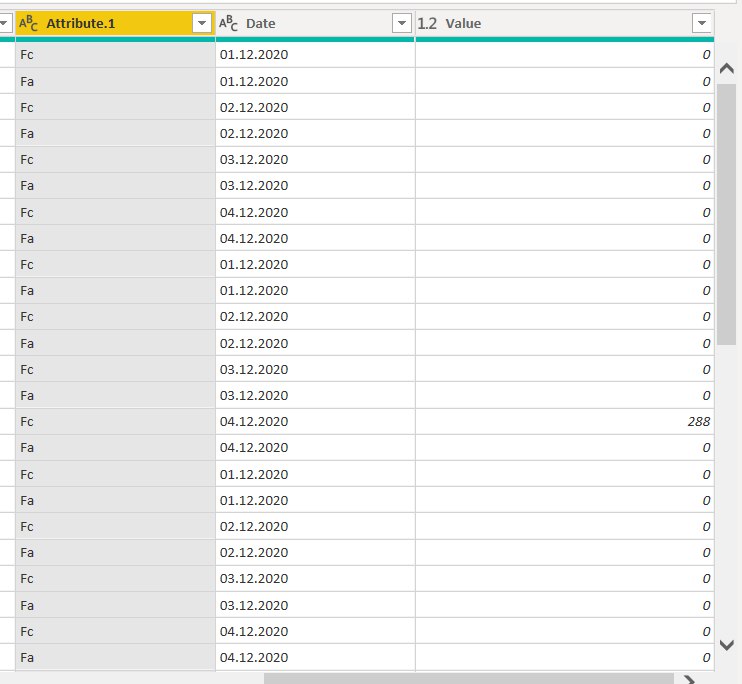Select the 04.12.2020 date in the 288 row

coord(315,421)
